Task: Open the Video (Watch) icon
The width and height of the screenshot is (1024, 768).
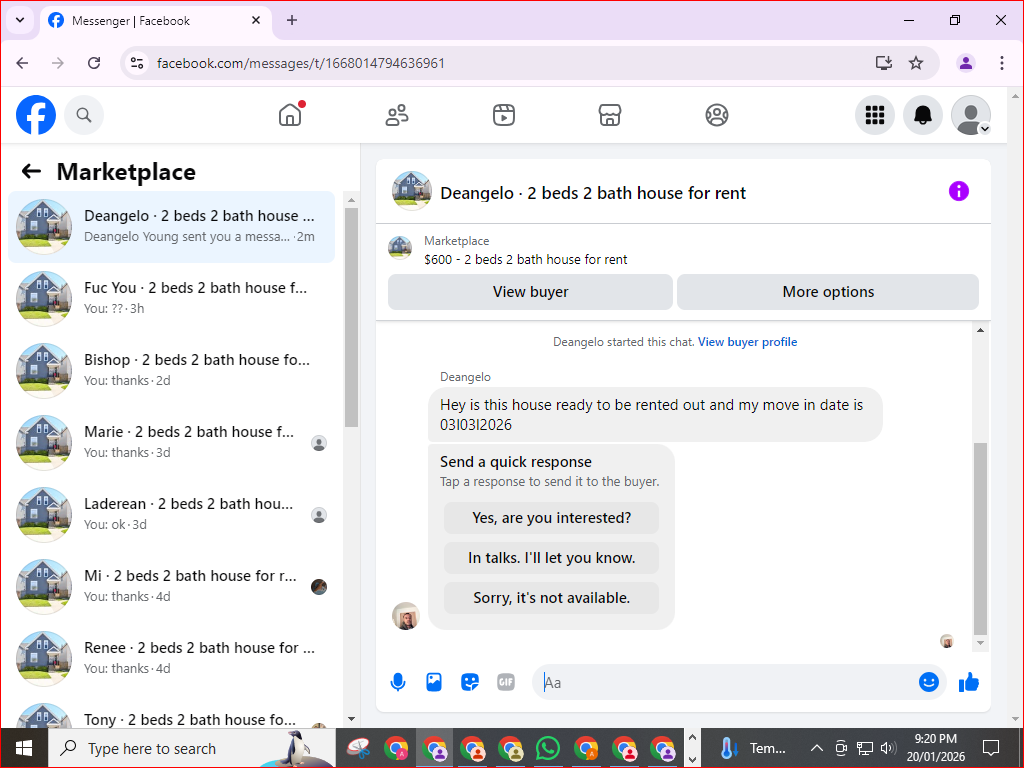Action: point(504,115)
